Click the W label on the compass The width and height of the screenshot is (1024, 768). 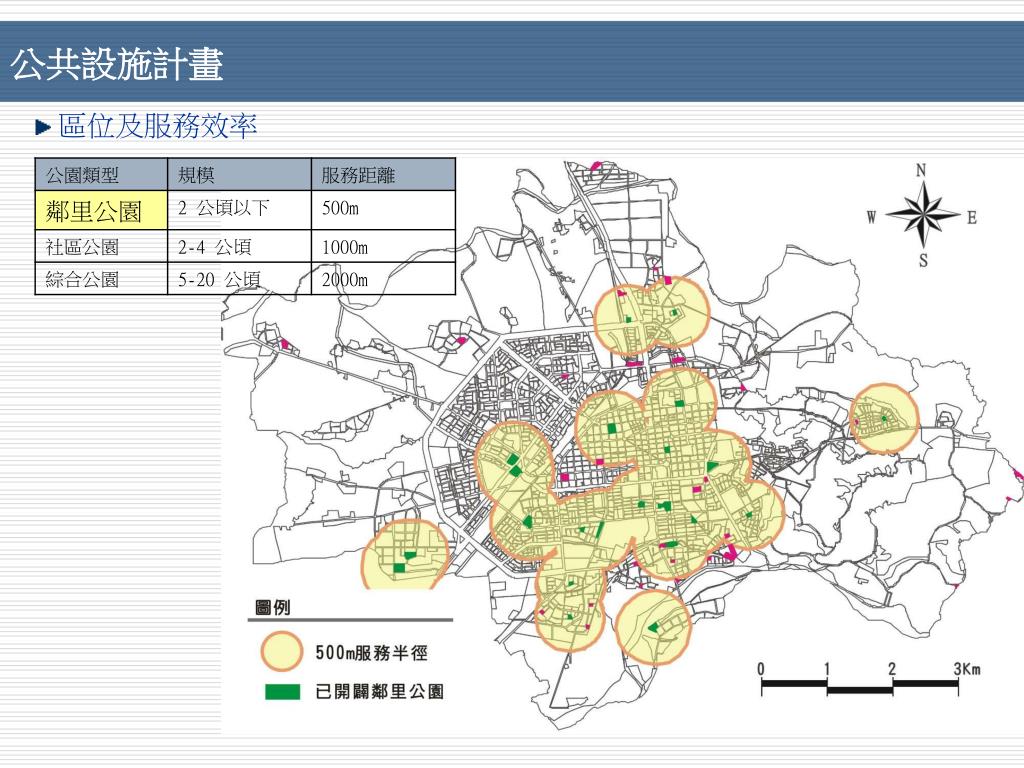(x=871, y=217)
